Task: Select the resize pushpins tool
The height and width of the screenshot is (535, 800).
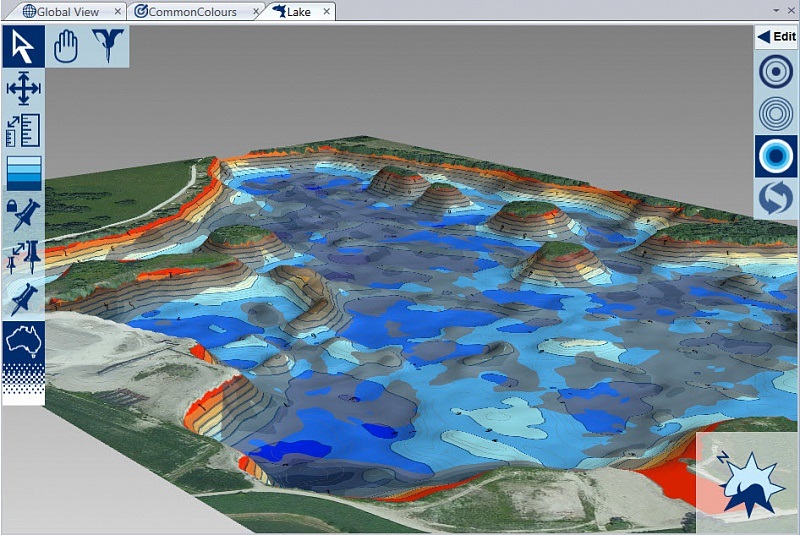Action: [23, 257]
